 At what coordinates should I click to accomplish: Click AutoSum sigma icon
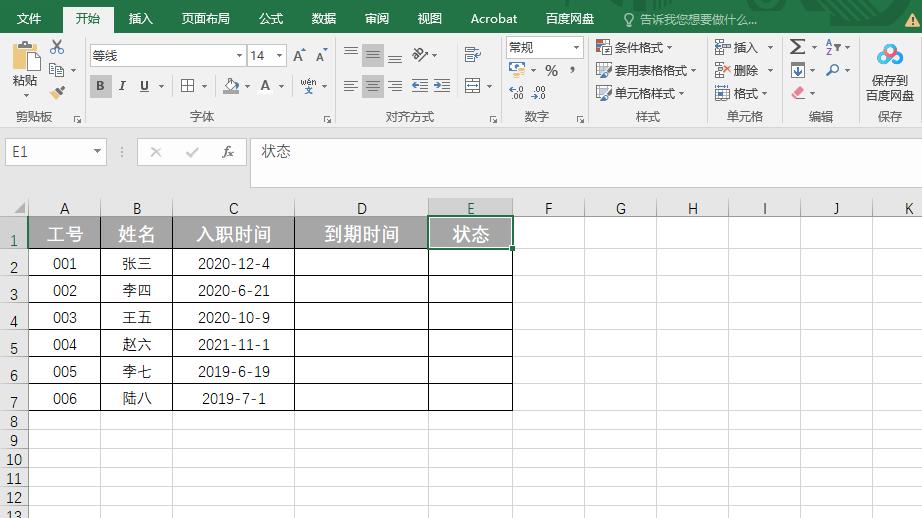pyautogui.click(x=797, y=46)
